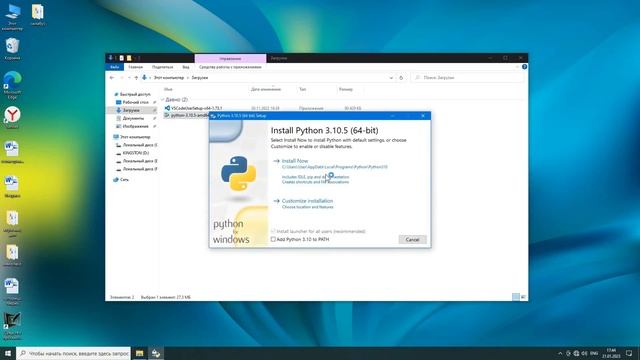Collapse the Давно (2) group
The height and width of the screenshot is (360, 640).
(x=163, y=100)
